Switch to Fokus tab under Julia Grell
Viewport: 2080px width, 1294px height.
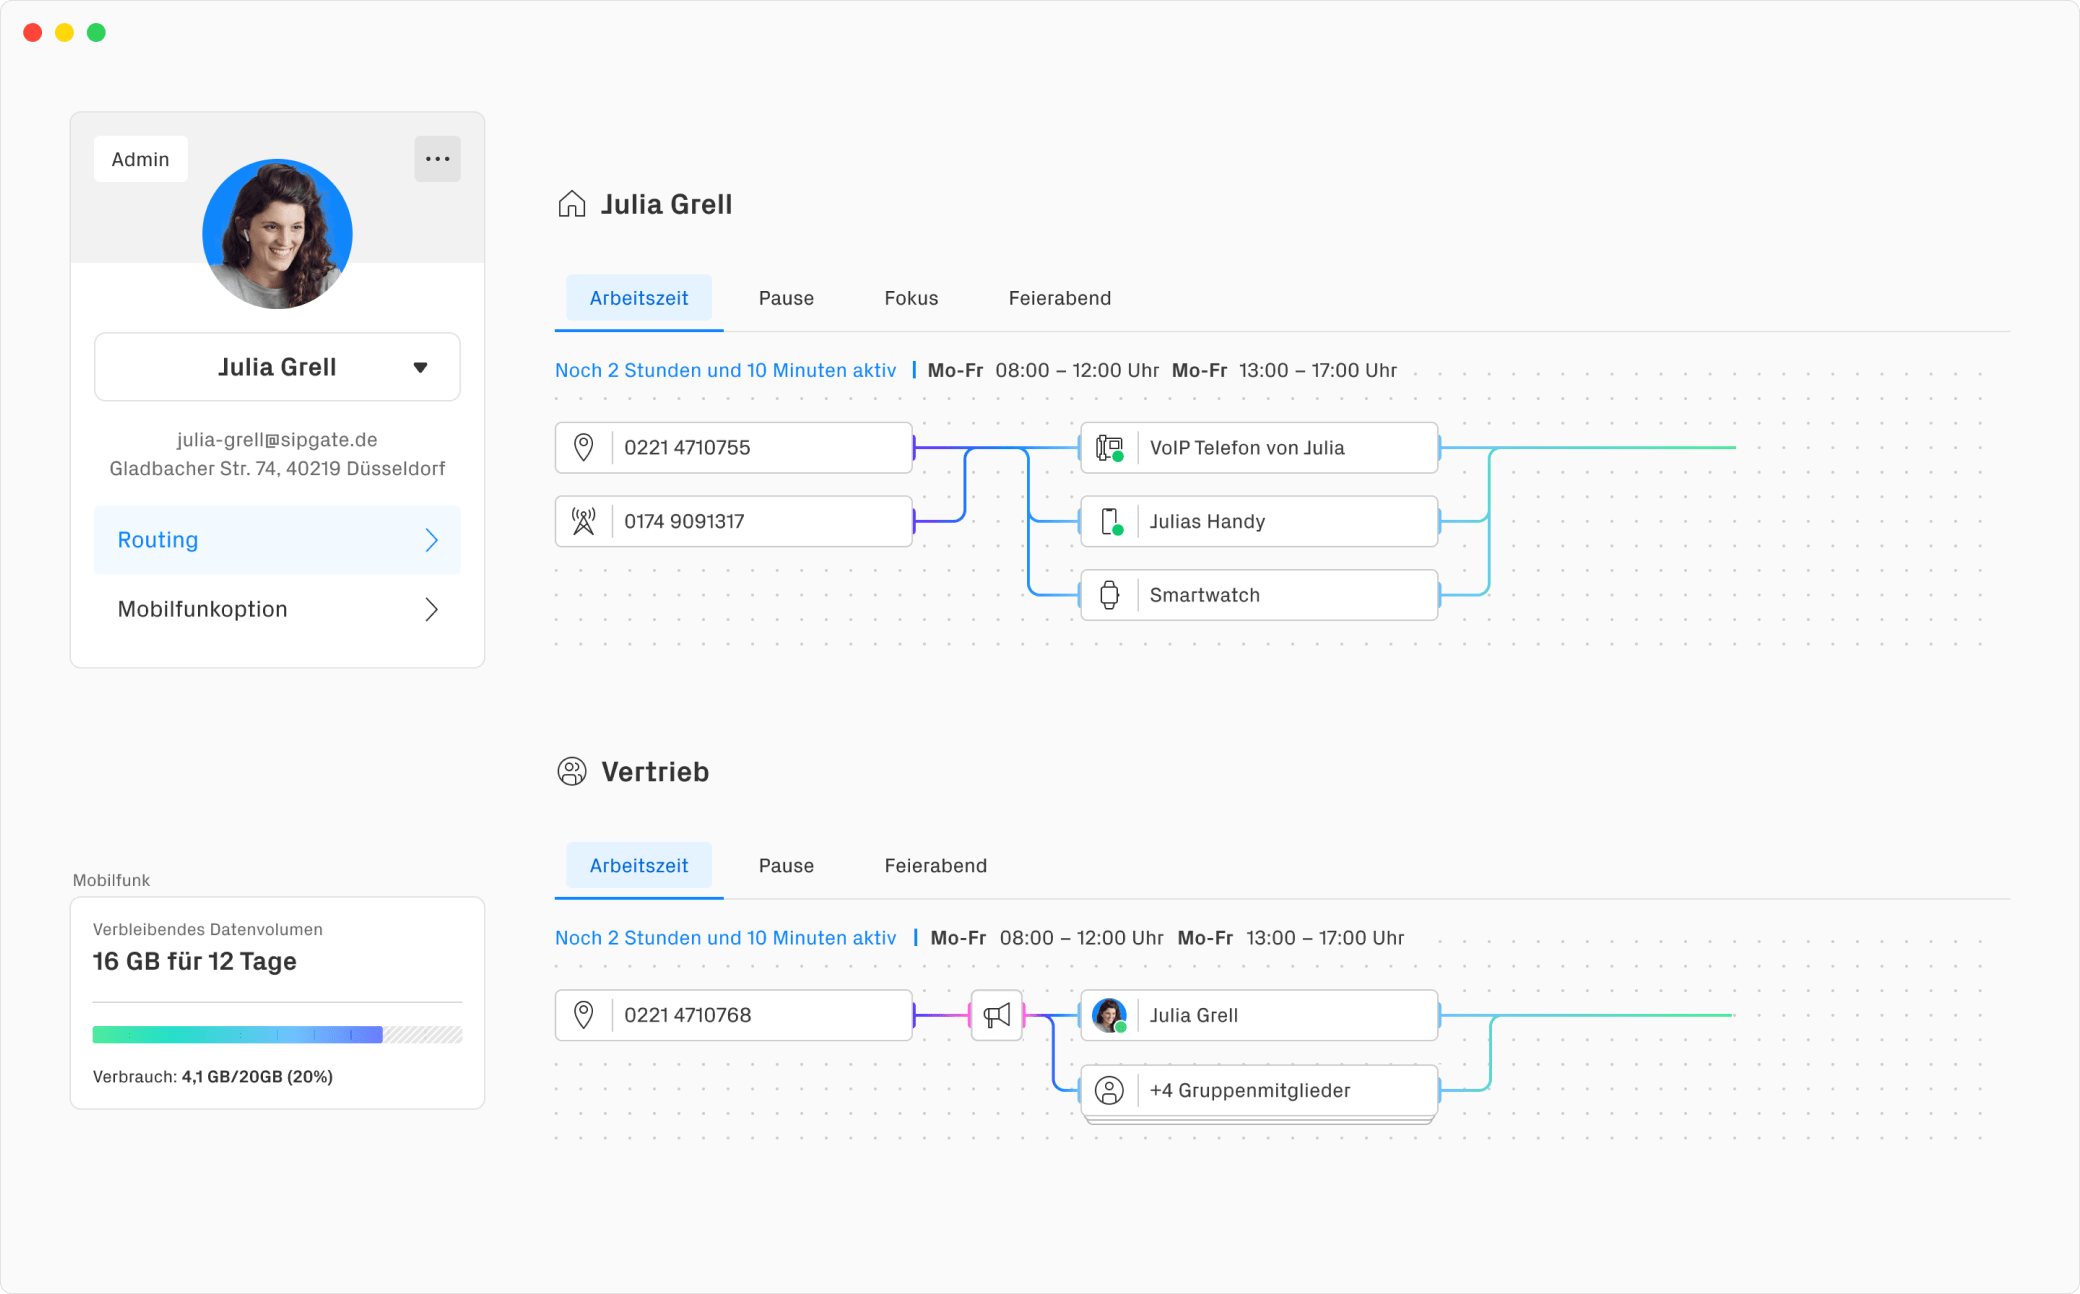910,298
